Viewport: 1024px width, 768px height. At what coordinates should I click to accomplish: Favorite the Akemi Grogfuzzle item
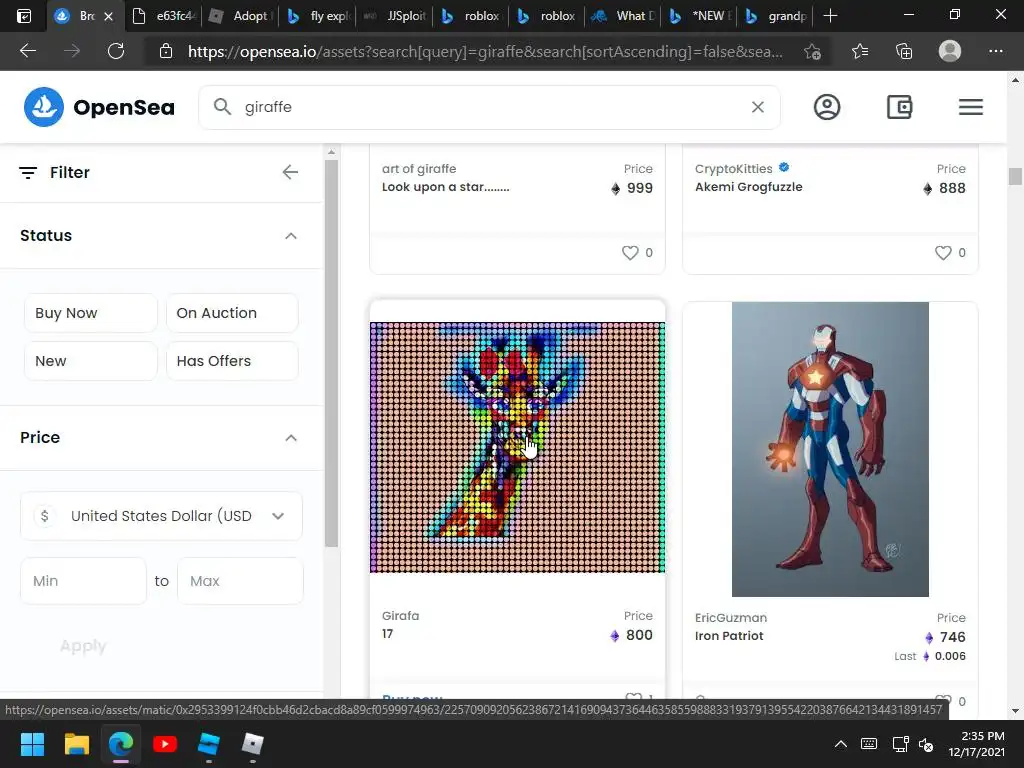(x=943, y=253)
